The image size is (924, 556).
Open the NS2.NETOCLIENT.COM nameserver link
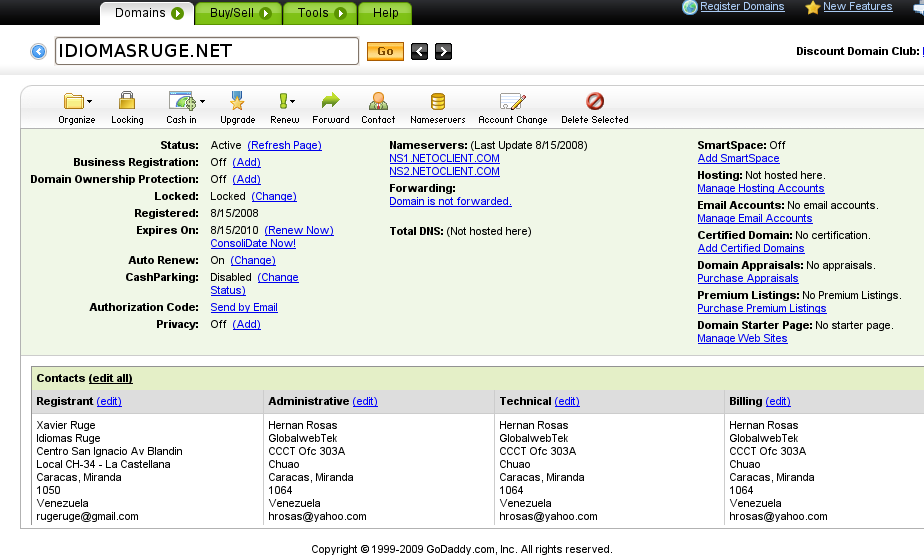(444, 171)
